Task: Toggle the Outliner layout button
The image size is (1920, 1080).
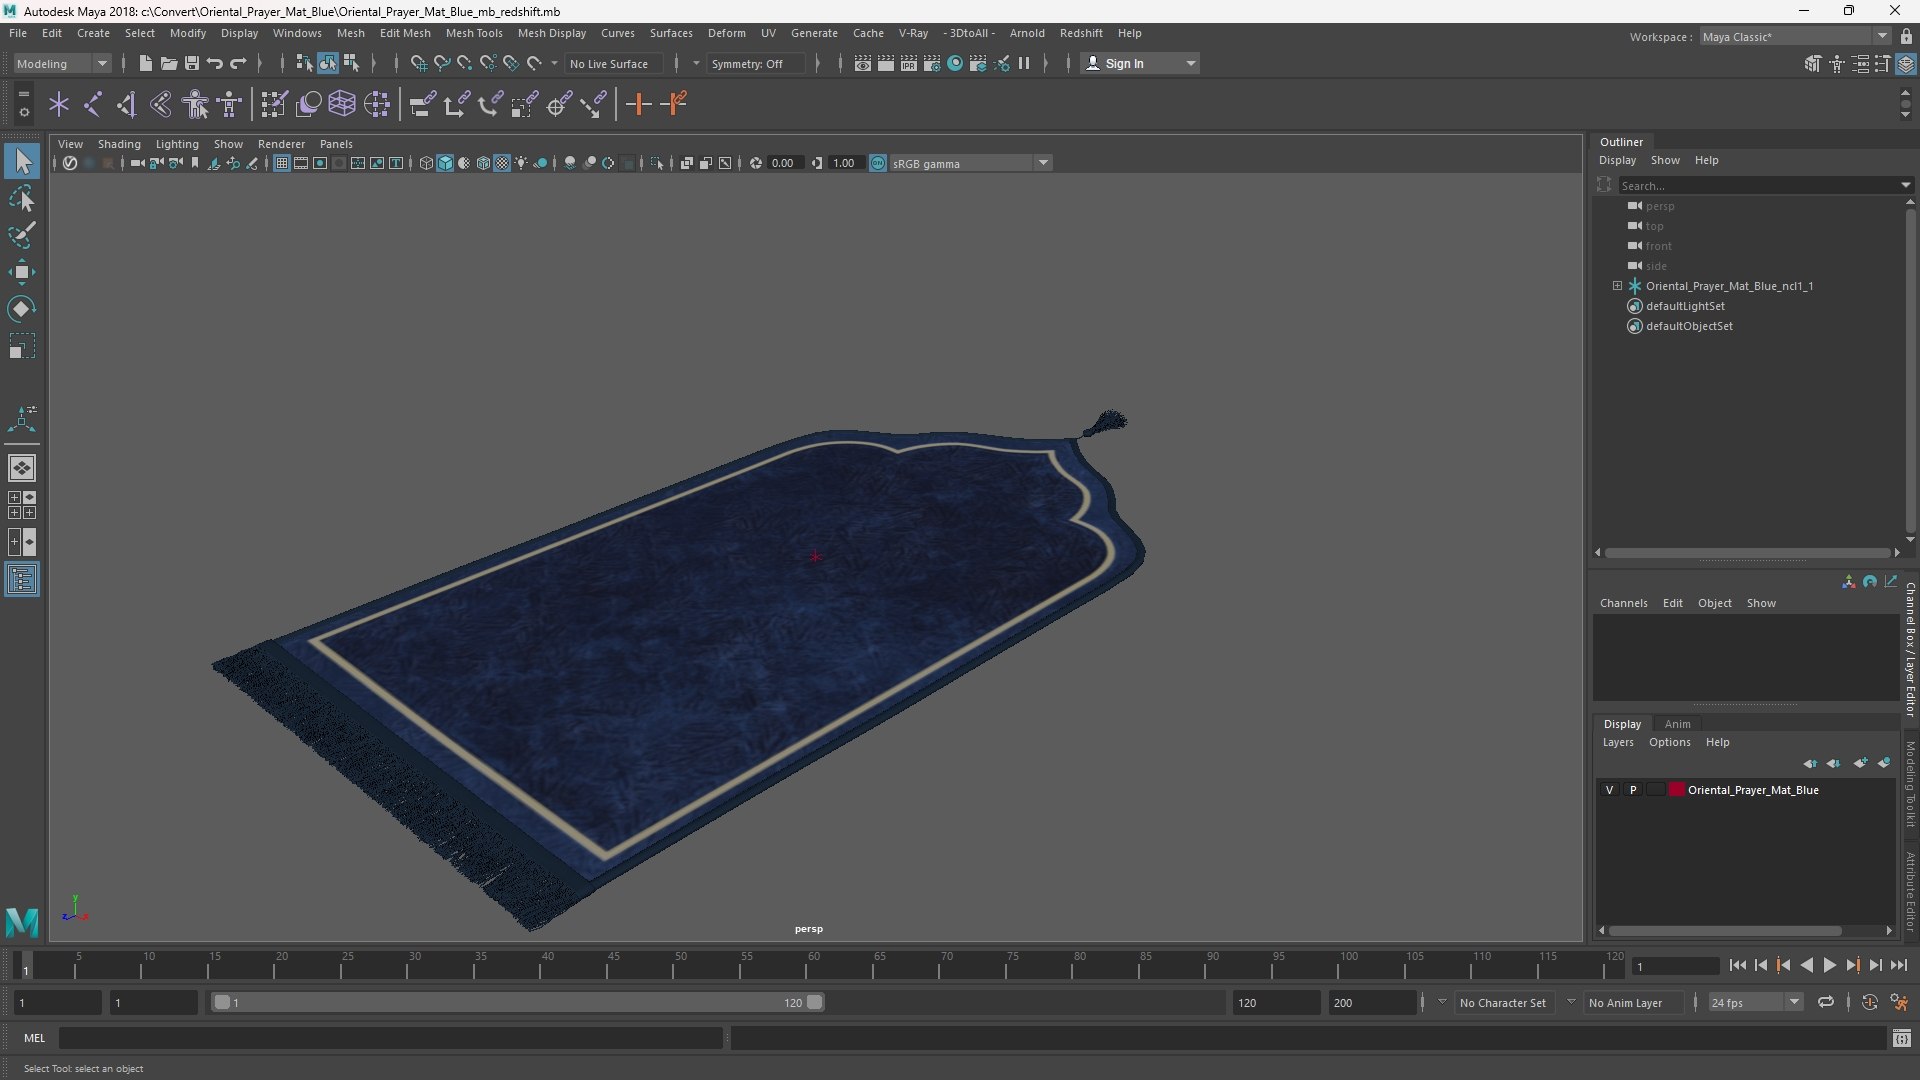Action: click(x=21, y=580)
